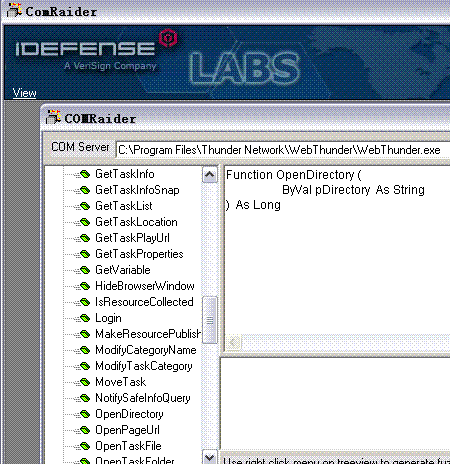Click the ComRaider title bar app icon
The height and width of the screenshot is (464, 450).
[x=14, y=11]
